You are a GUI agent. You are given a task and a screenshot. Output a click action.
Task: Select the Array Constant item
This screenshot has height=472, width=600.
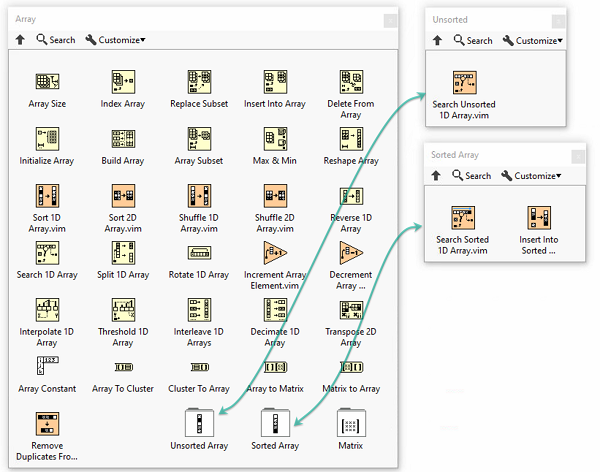(47, 366)
